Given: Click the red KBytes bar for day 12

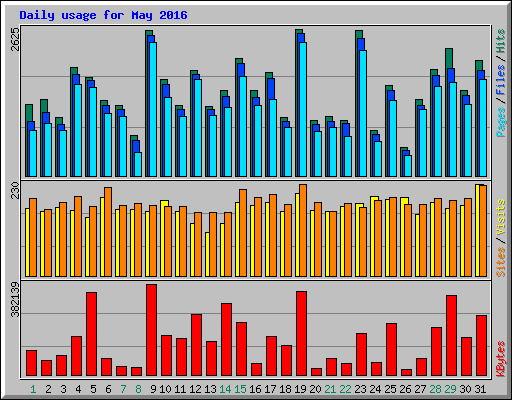Looking at the screenshot, I should point(197,345).
